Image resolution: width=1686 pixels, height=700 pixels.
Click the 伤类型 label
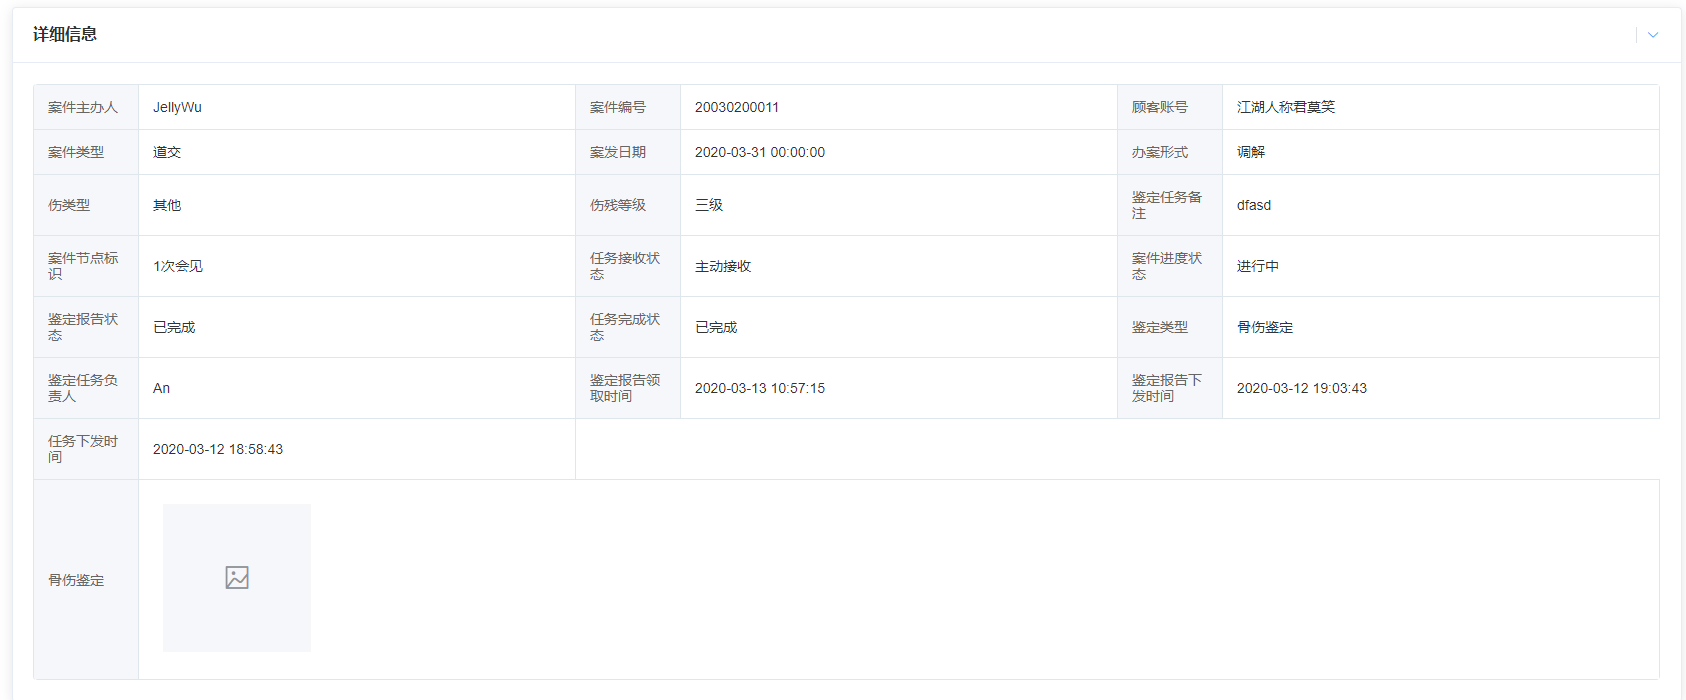[69, 205]
